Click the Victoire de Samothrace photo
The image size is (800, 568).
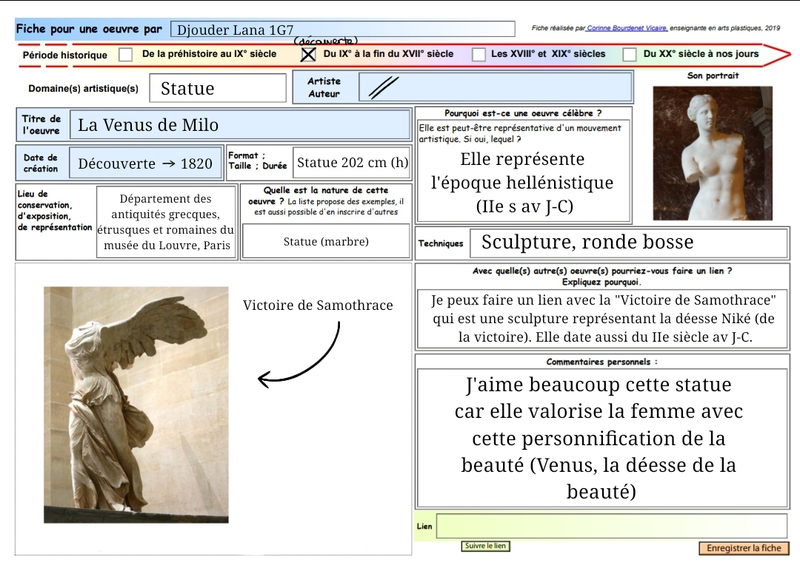136,404
